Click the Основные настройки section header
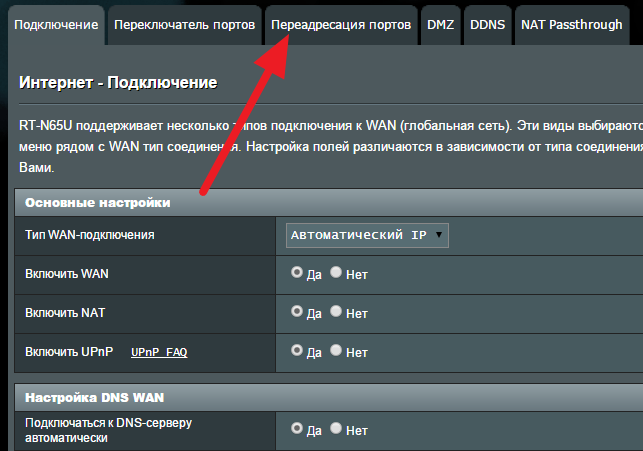Viewport: 643px width, 451px height. pos(97,202)
